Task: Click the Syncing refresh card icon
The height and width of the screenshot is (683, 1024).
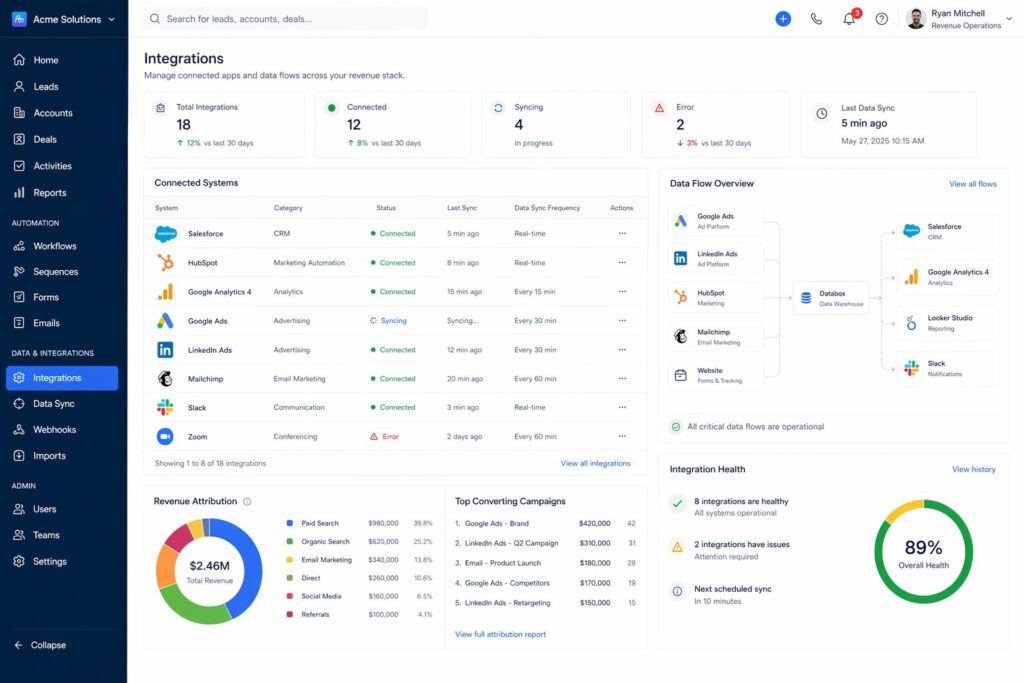Action: [498, 108]
